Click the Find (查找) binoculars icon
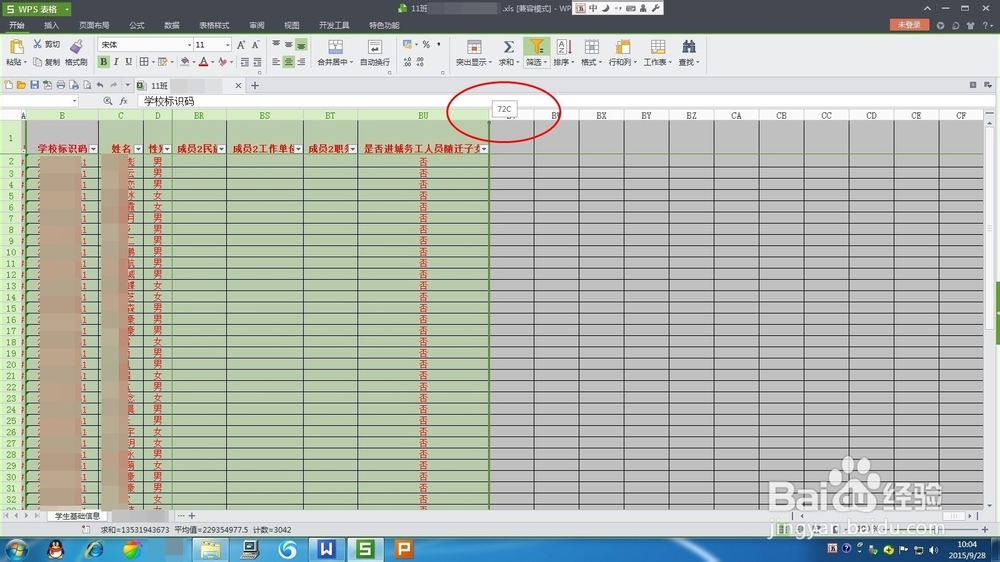Screen dimensions: 1000x562 click(688, 47)
